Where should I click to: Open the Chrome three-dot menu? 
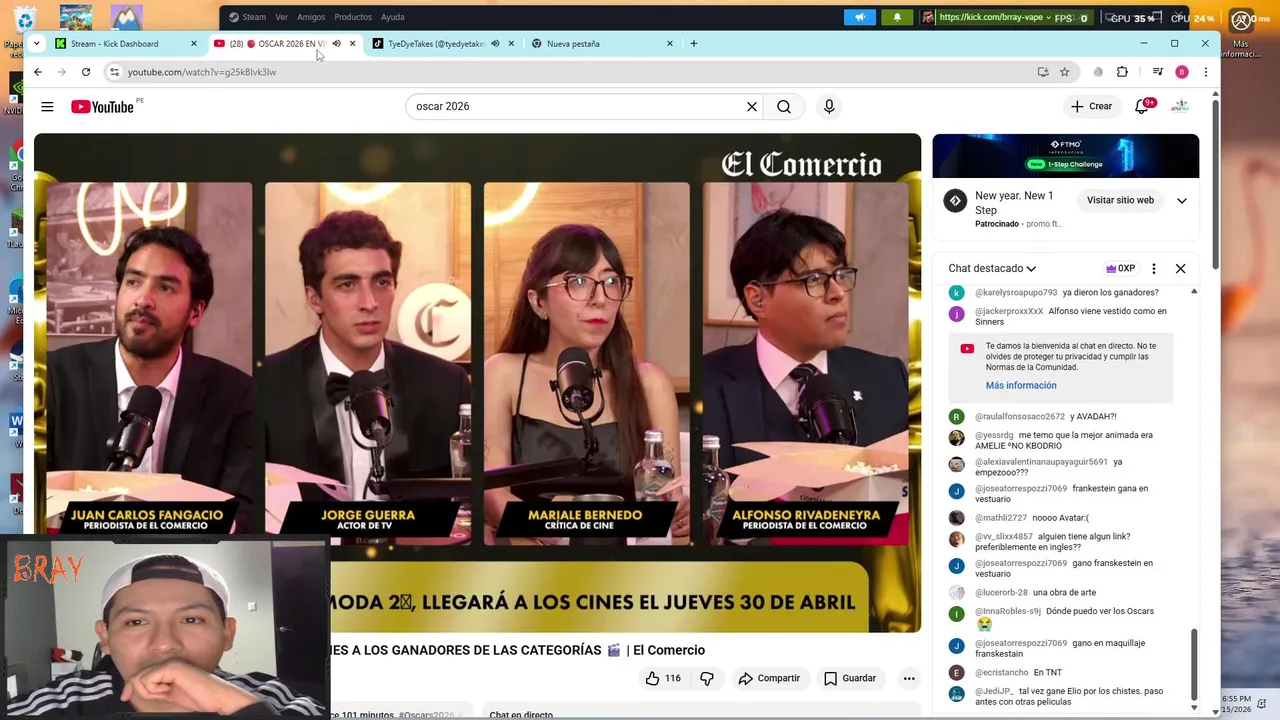pyautogui.click(x=1206, y=72)
